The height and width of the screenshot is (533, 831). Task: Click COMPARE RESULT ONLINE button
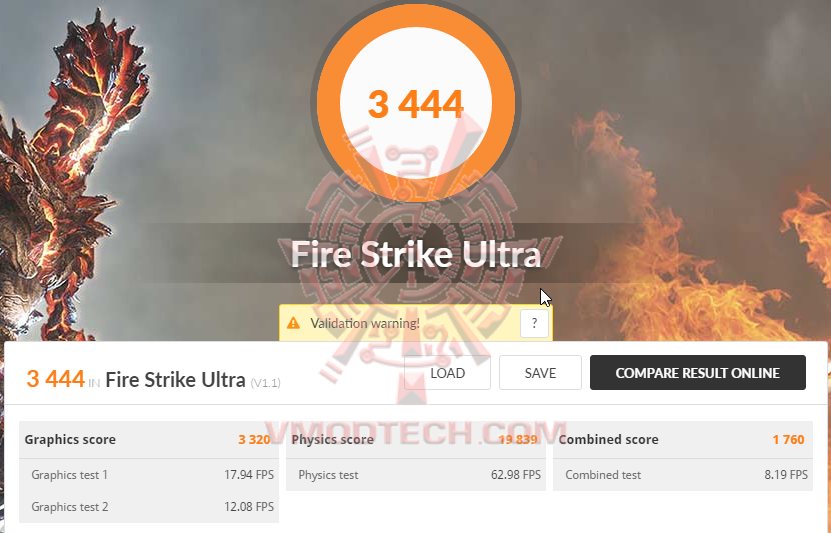click(697, 373)
